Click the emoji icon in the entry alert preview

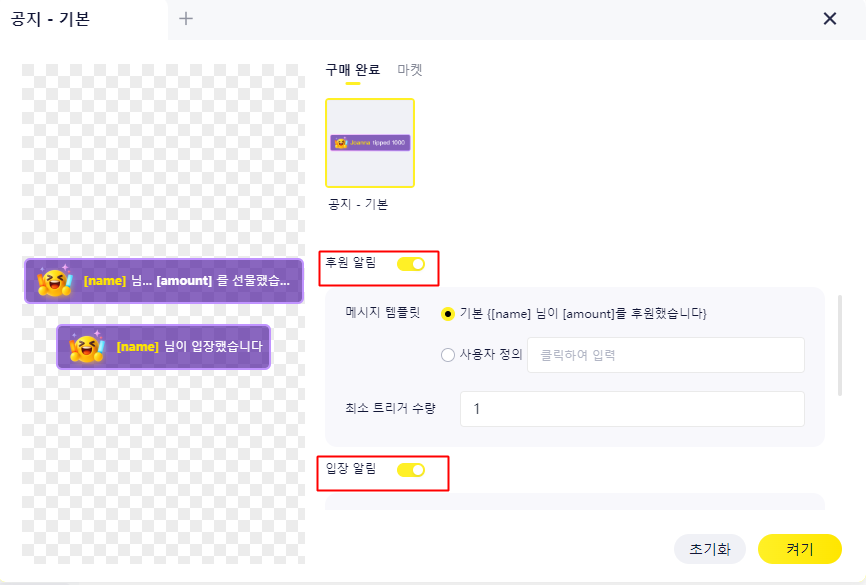88,347
